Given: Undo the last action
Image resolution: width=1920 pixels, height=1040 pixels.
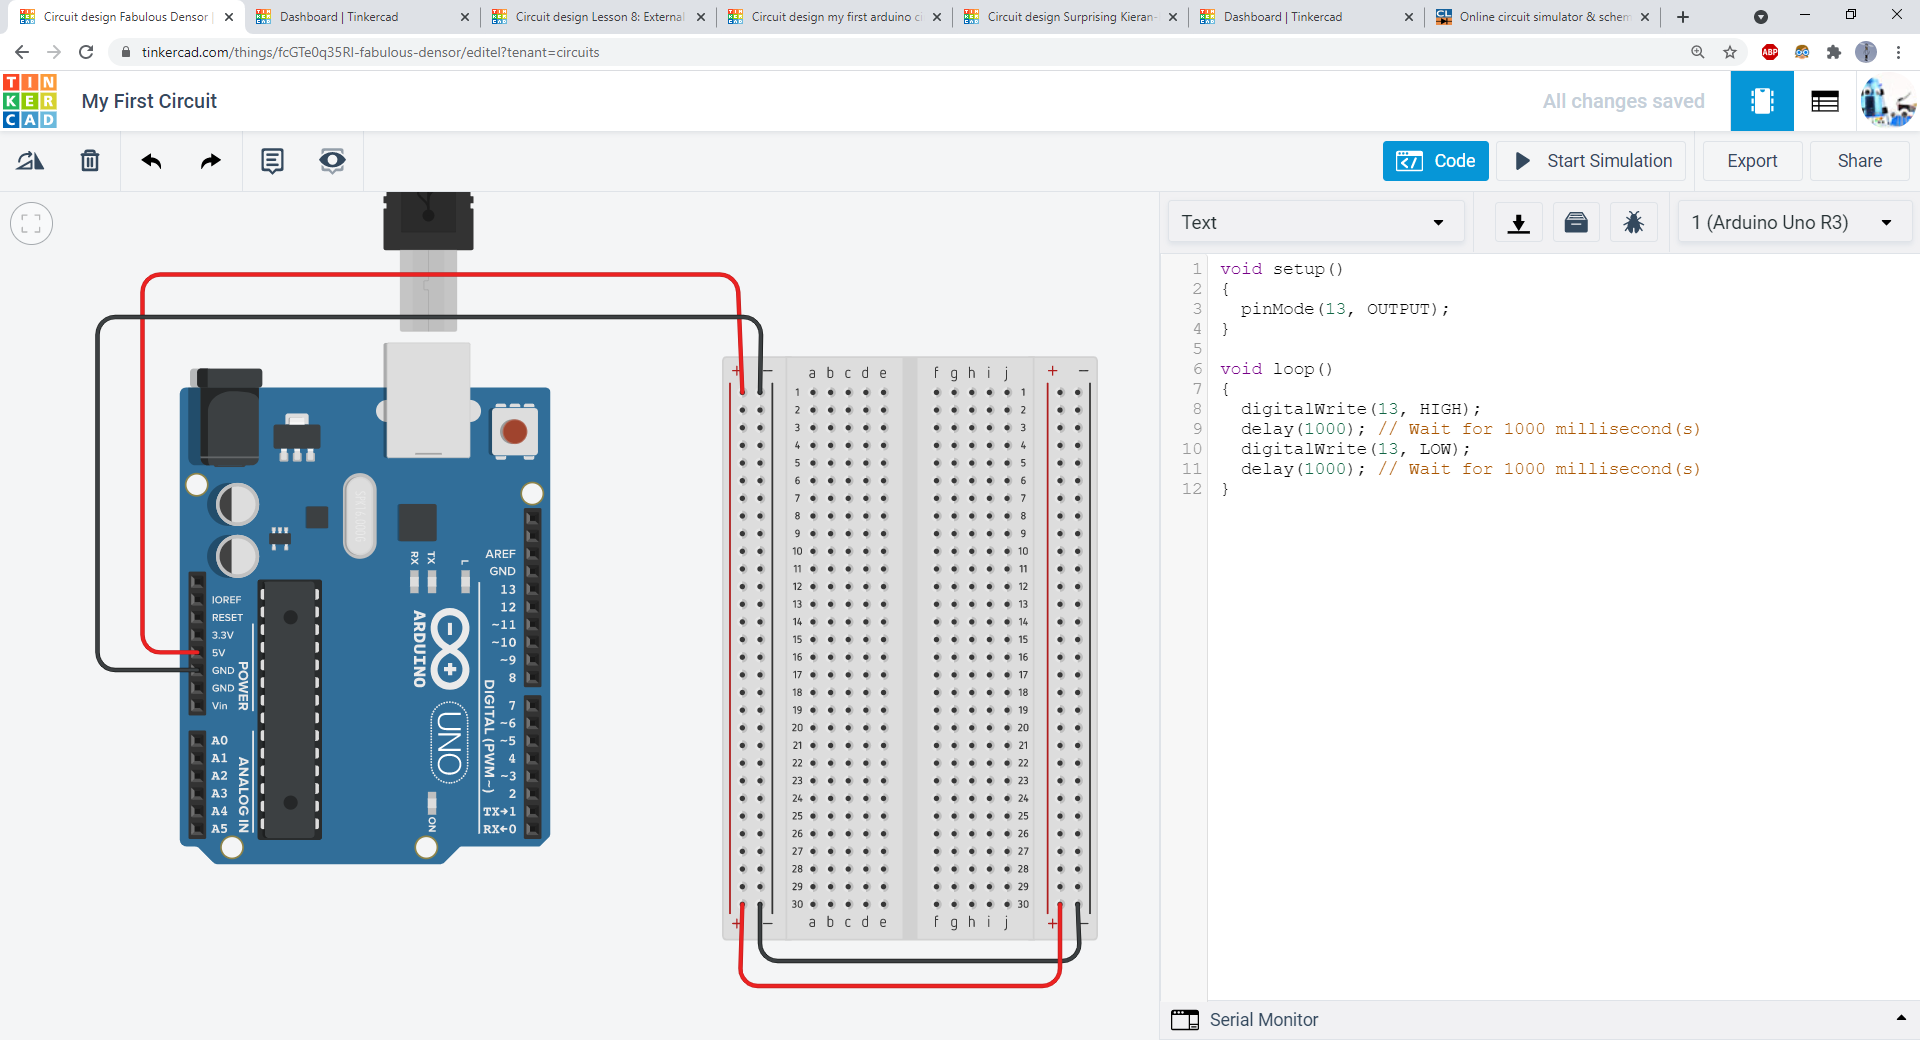Looking at the screenshot, I should [x=151, y=160].
